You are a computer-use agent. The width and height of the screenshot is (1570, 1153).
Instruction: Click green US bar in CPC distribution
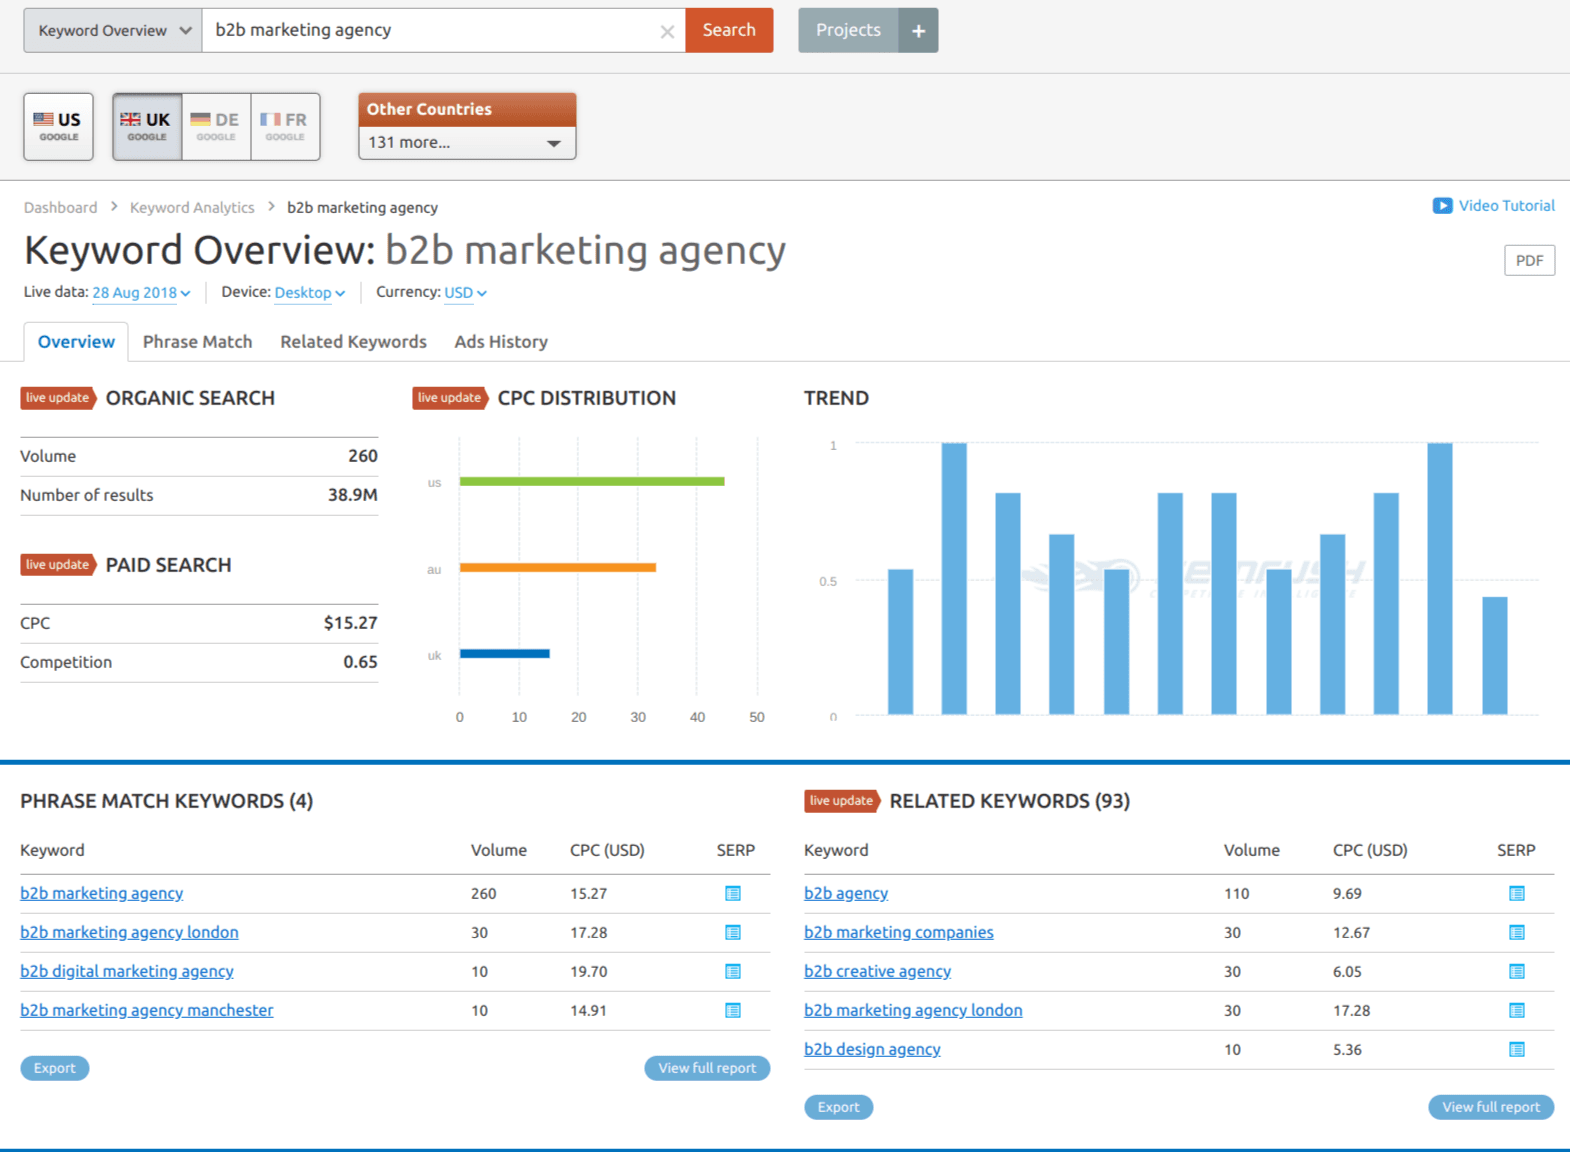point(592,482)
